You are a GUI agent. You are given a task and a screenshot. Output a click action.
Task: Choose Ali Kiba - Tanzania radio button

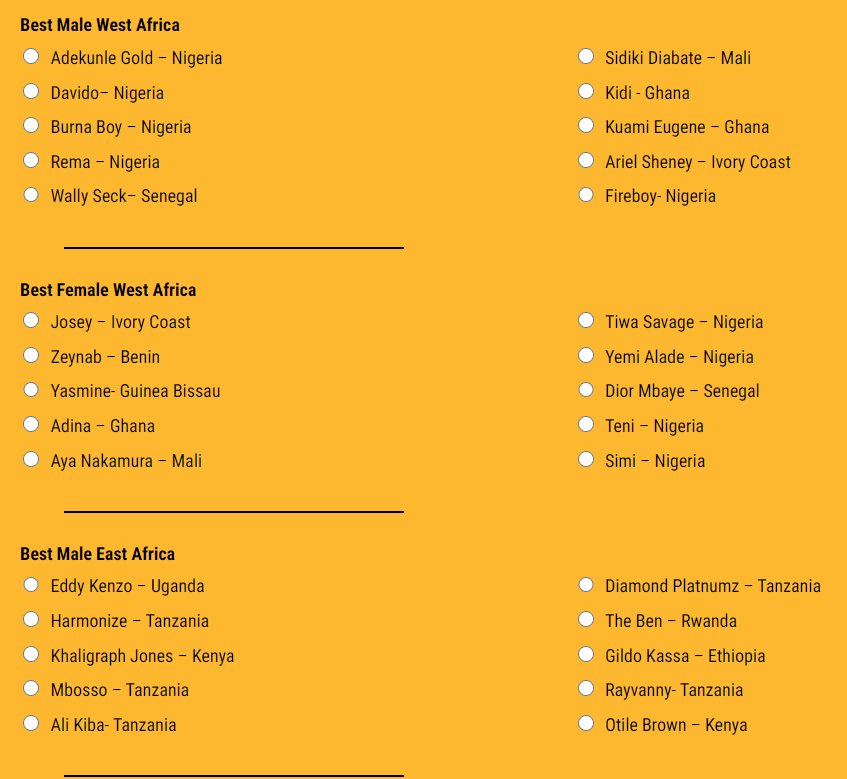click(x=31, y=724)
